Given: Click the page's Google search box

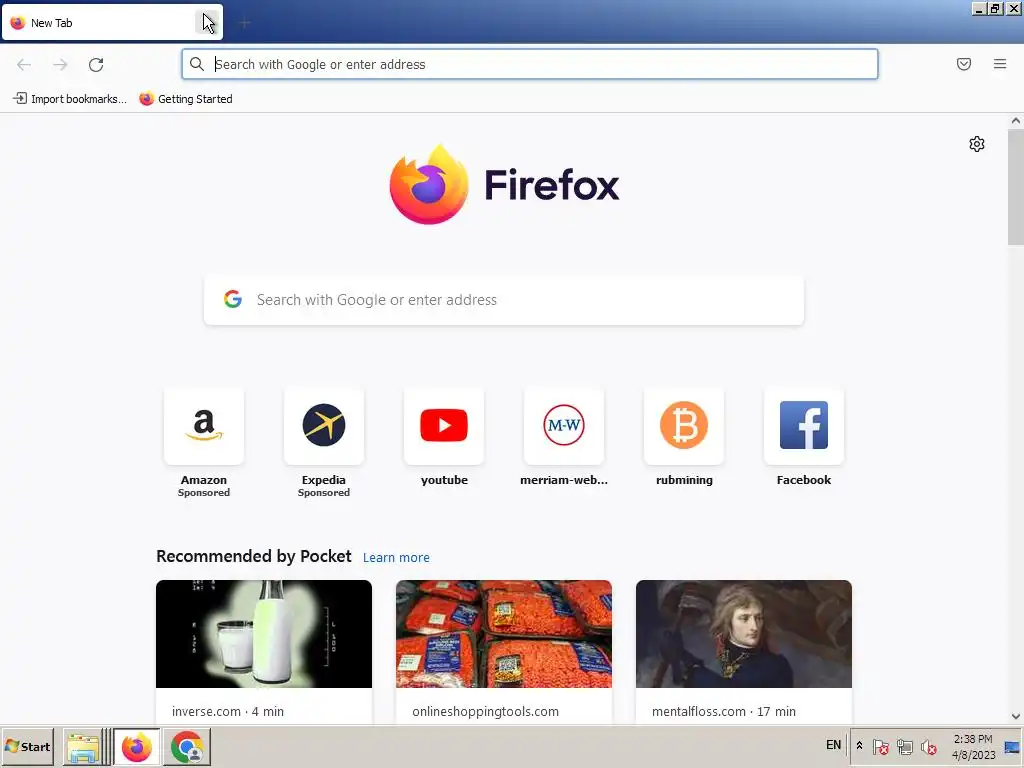Looking at the screenshot, I should [x=504, y=300].
